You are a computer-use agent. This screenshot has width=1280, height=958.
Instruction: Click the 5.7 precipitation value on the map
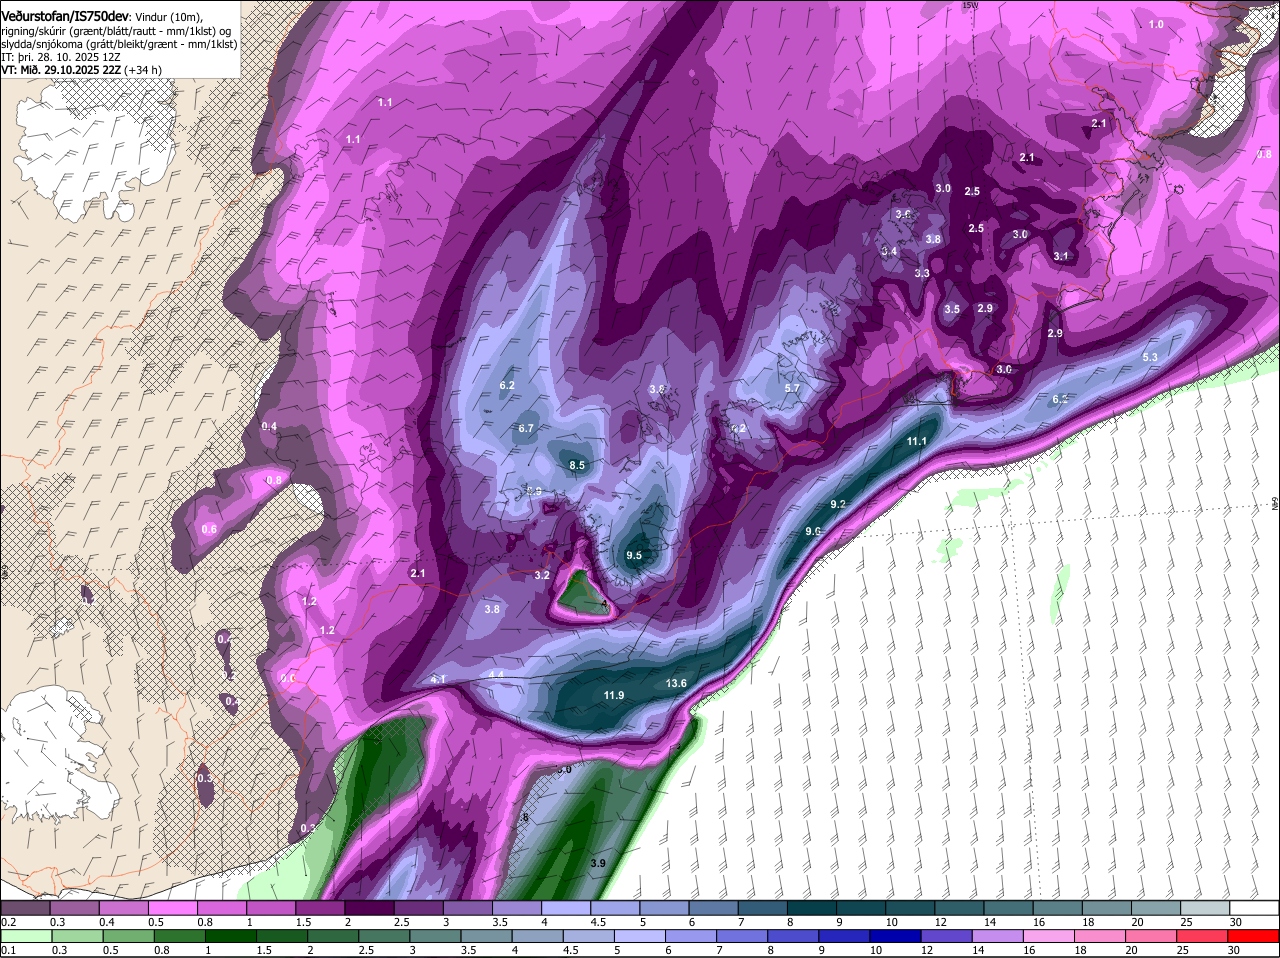793,388
